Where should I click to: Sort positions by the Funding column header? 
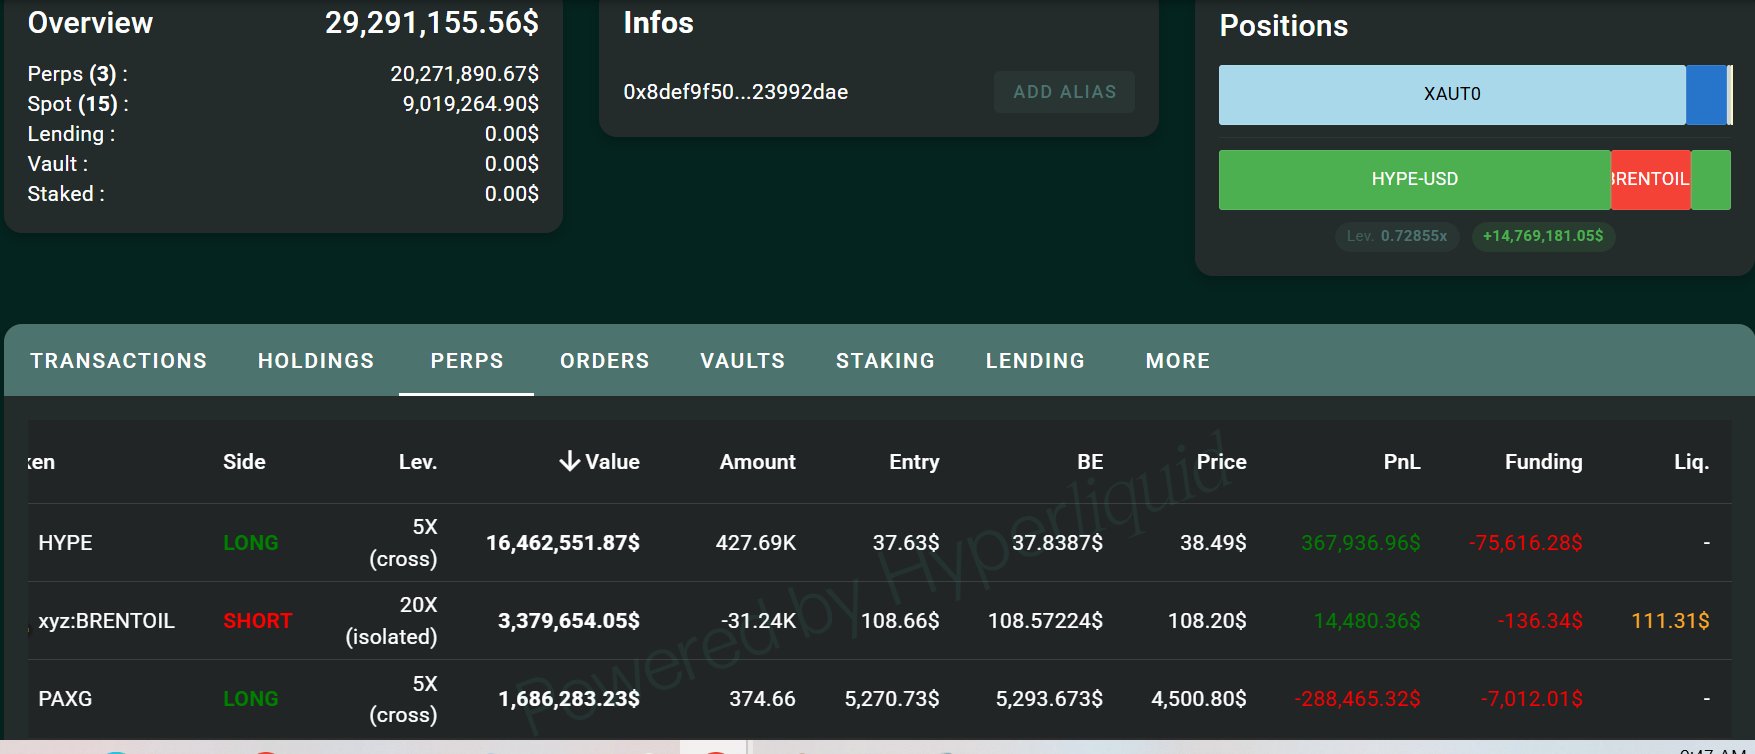tap(1543, 462)
